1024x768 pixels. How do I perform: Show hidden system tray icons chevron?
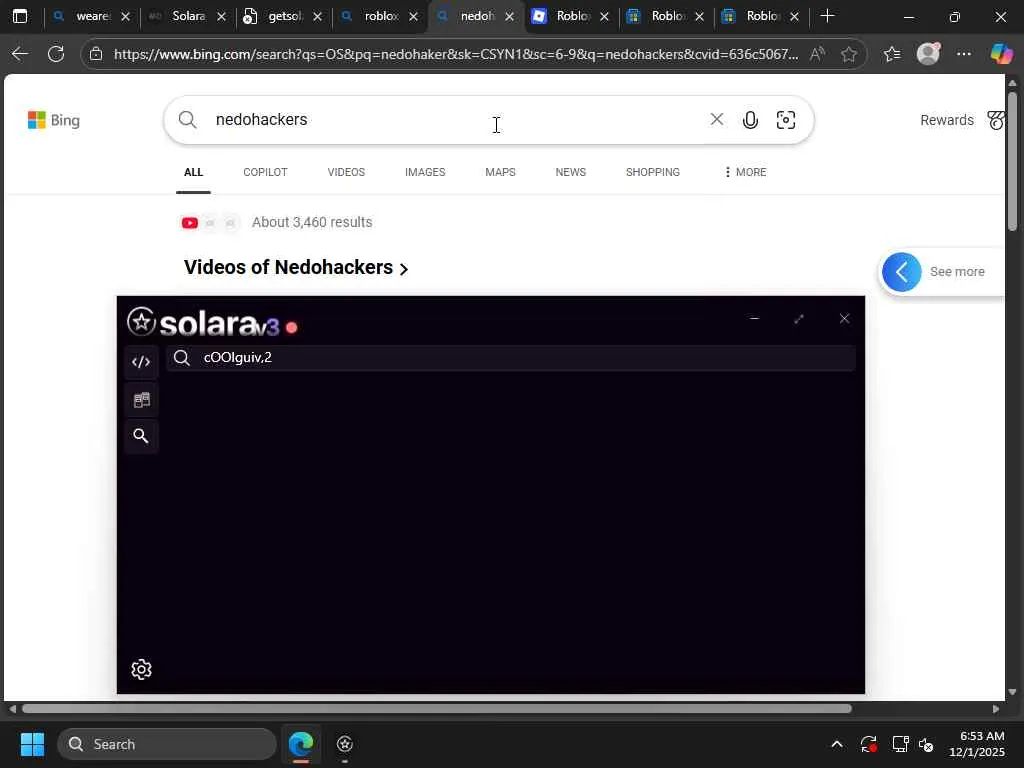[x=837, y=744]
